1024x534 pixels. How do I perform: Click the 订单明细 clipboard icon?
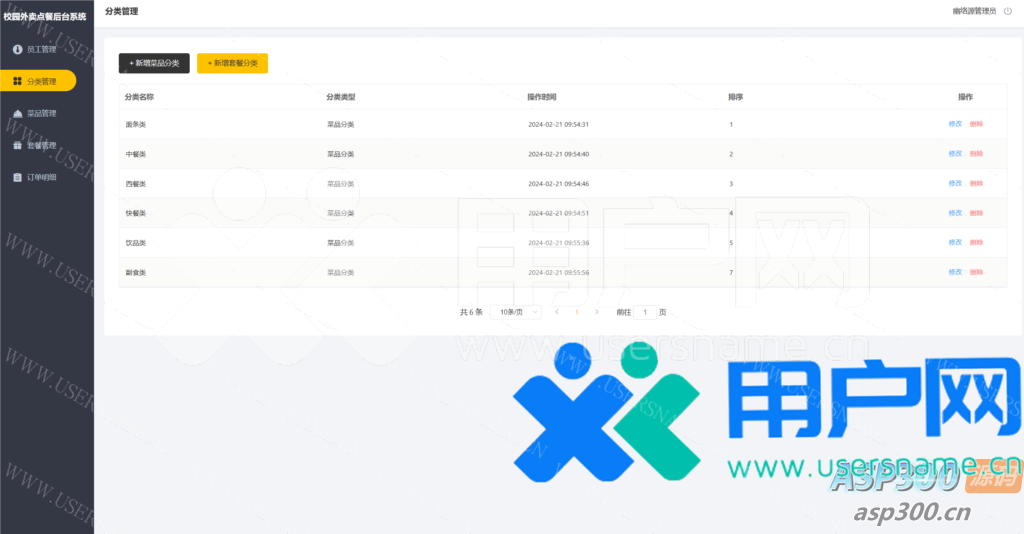click(x=17, y=177)
